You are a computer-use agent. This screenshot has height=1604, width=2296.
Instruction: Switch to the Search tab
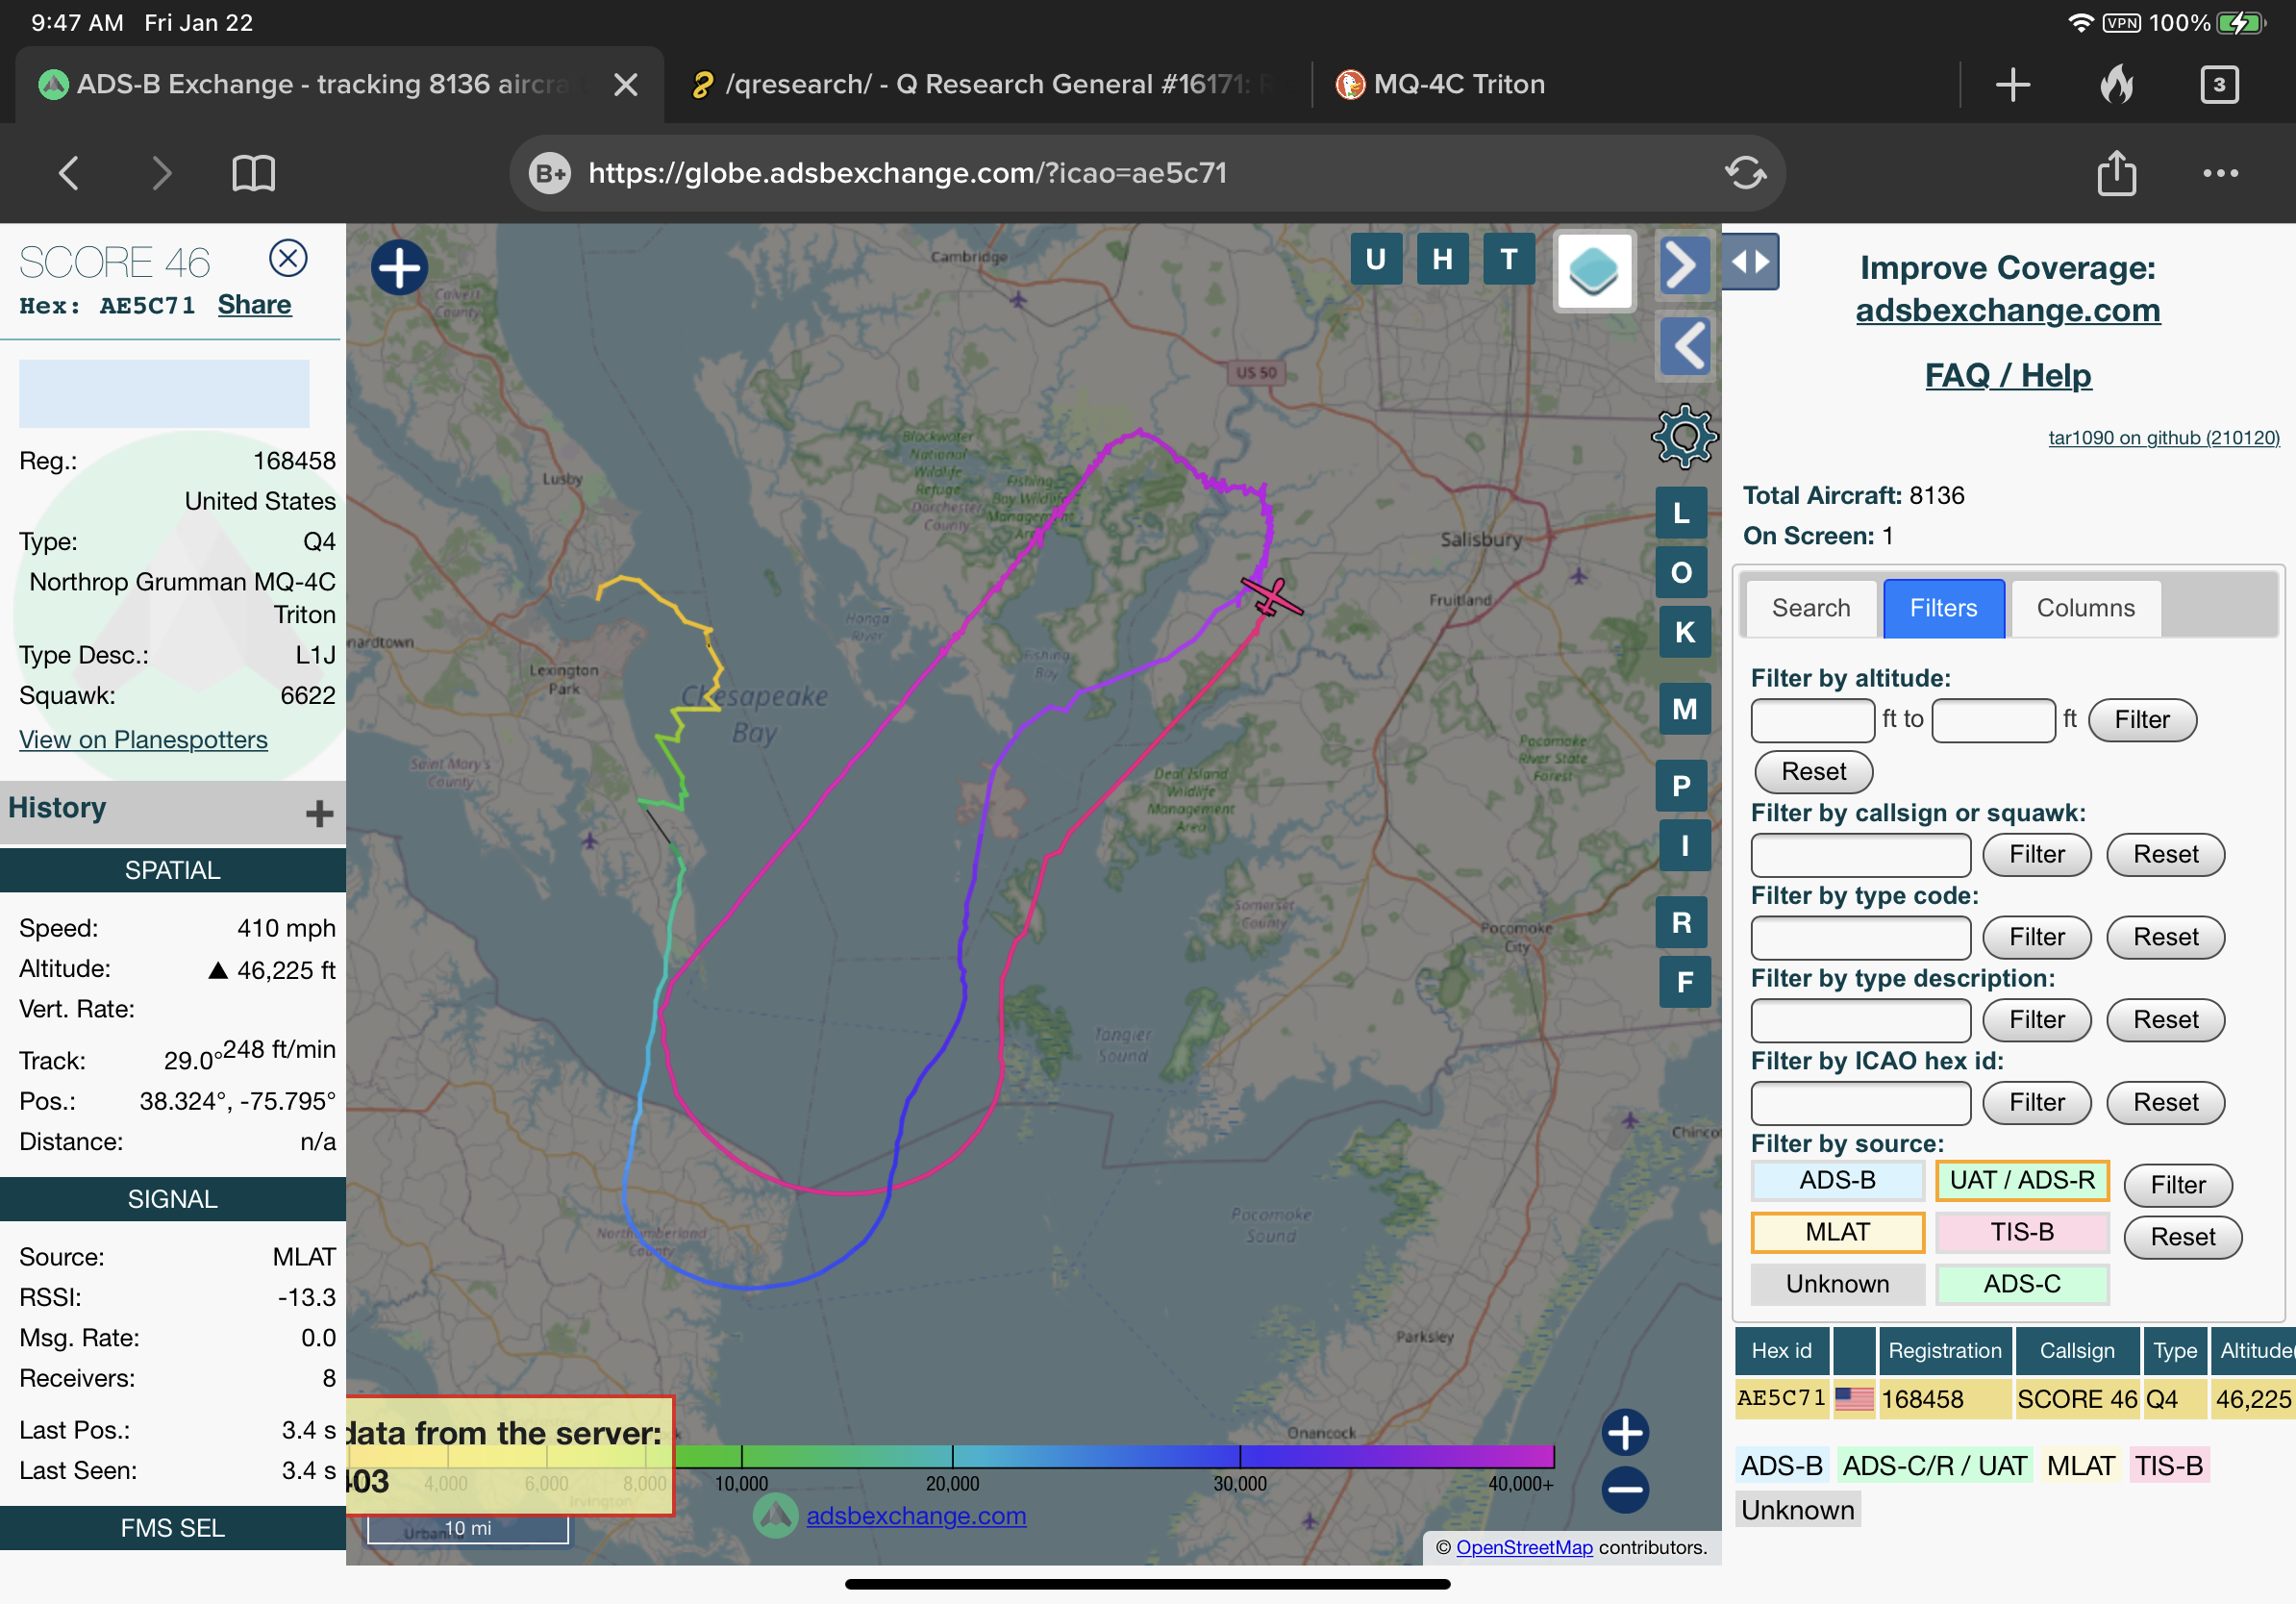[x=1811, y=608]
